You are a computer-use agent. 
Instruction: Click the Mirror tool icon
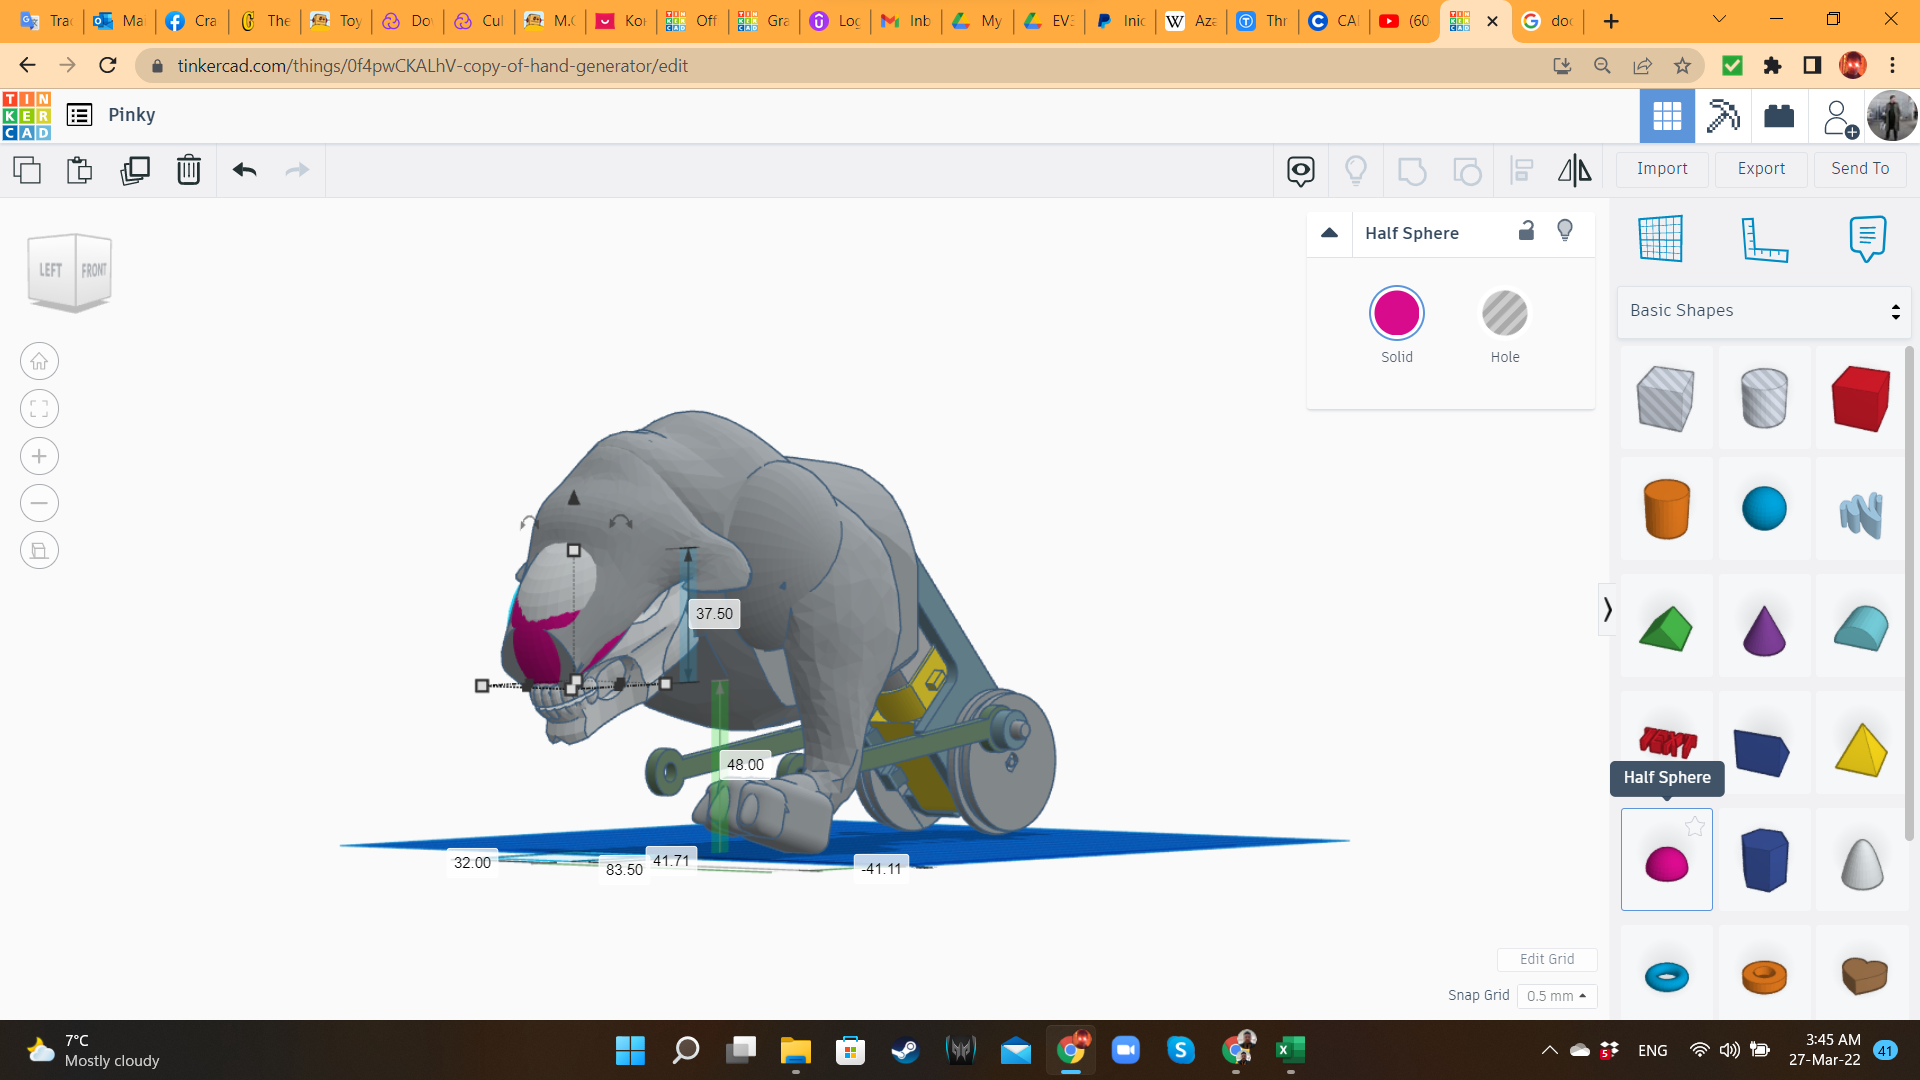1574,170
